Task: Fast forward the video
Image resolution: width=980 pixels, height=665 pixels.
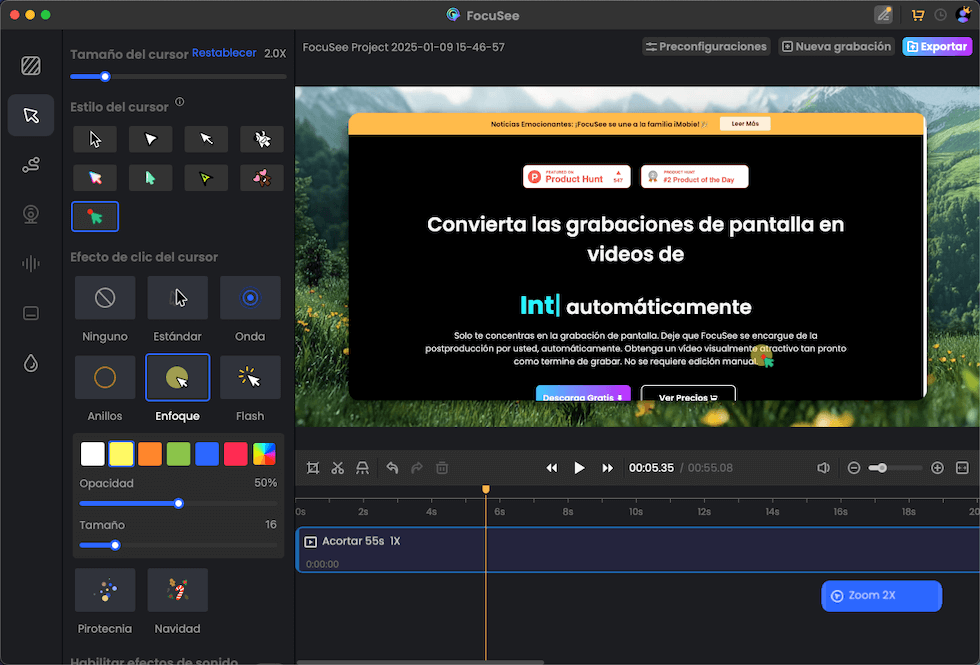Action: (x=608, y=468)
